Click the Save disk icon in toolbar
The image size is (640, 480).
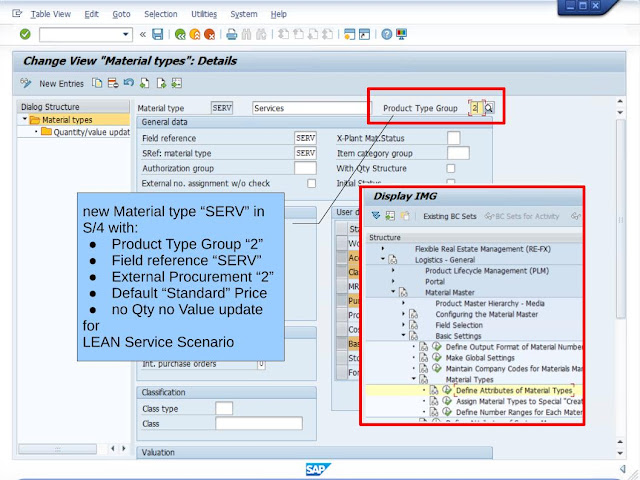[158, 34]
